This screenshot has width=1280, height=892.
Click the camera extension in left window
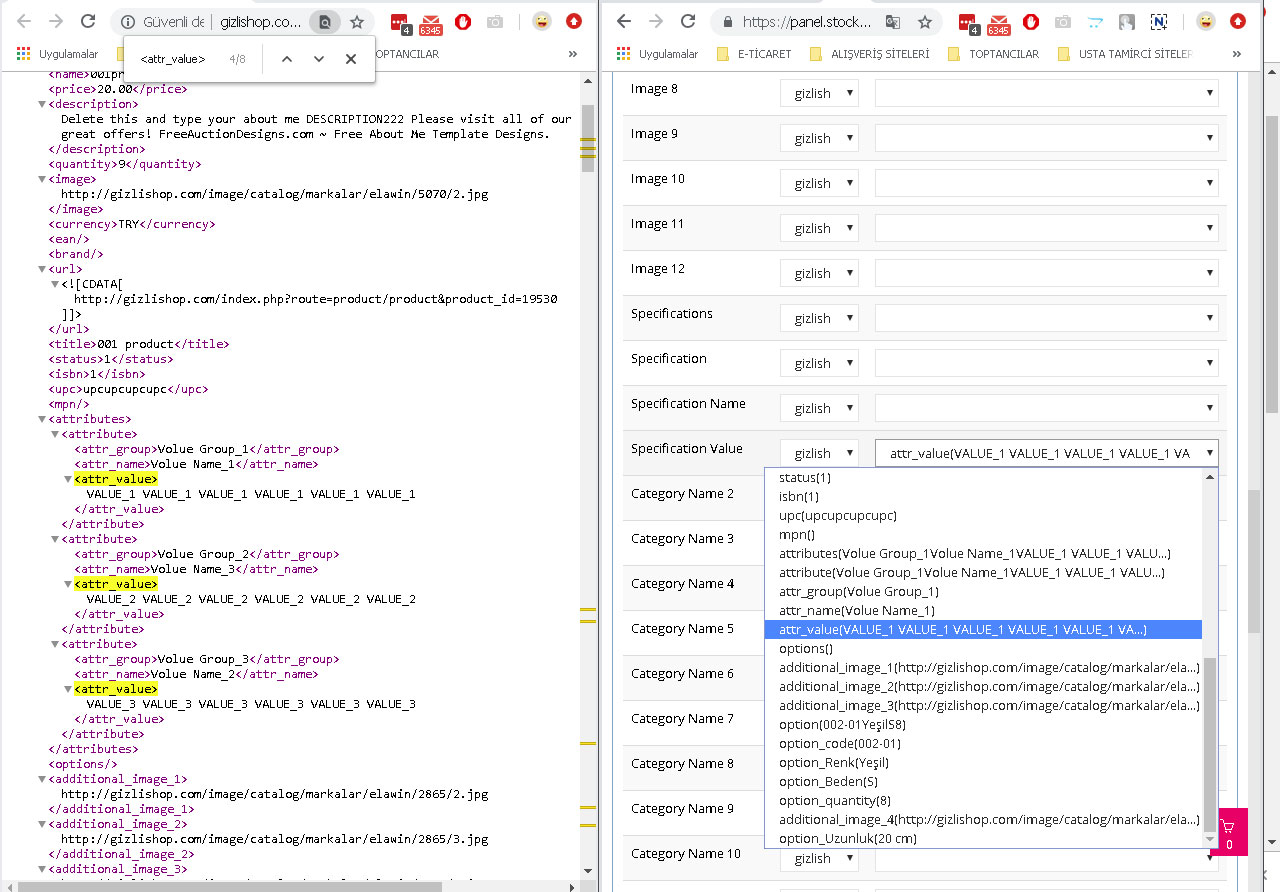494,21
